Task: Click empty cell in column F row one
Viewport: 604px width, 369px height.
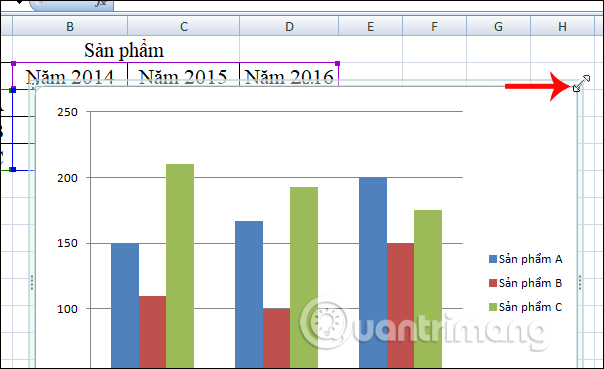Action: point(434,50)
